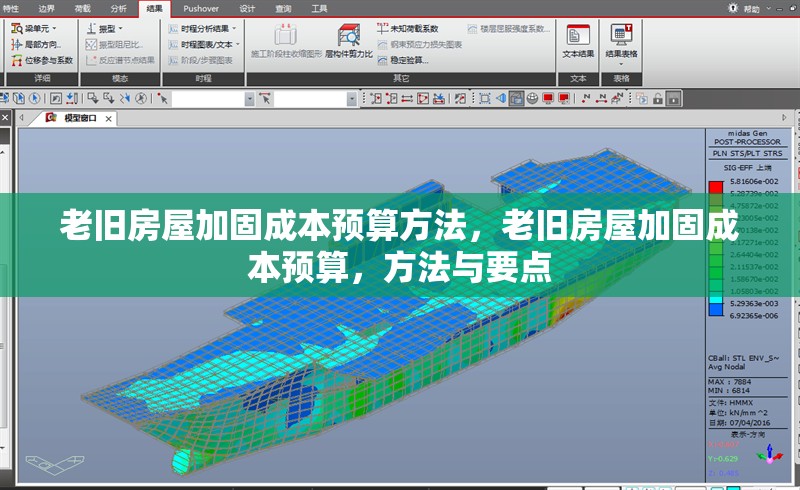Toggle the first red monitor display icon
The width and height of the screenshot is (800, 490).
pyautogui.click(x=548, y=98)
